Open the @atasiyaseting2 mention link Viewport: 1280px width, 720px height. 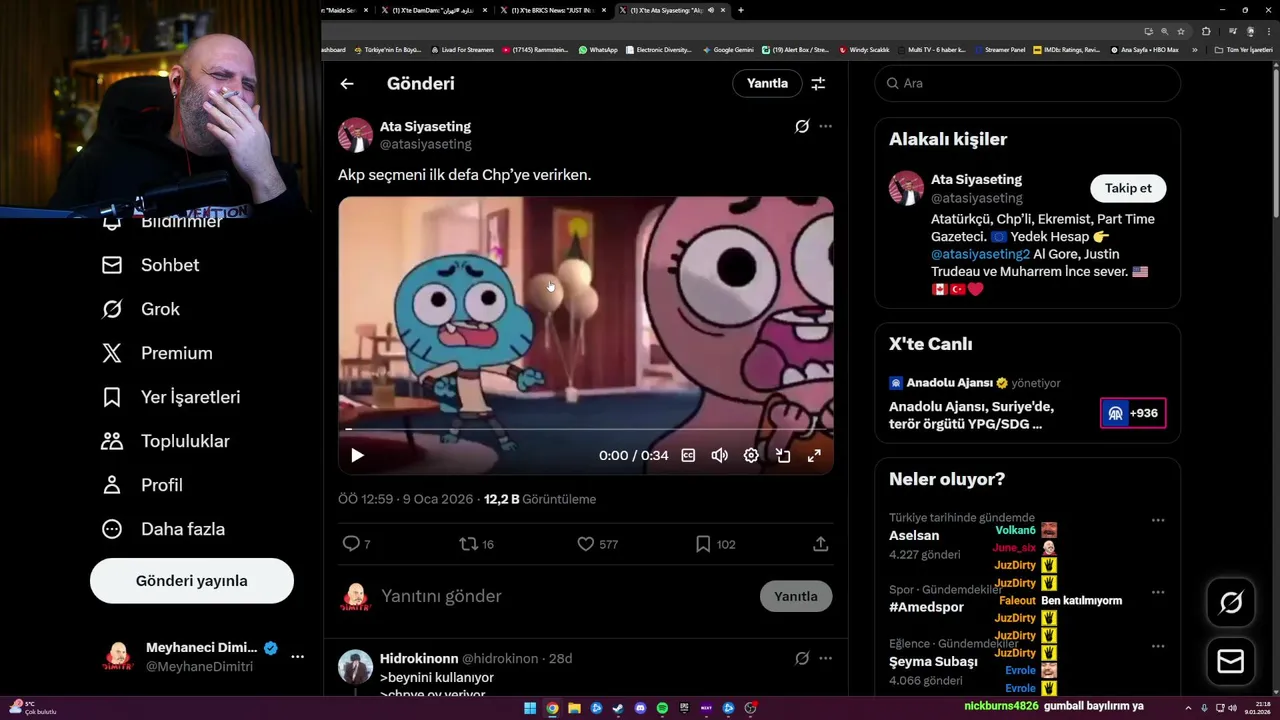(980, 255)
